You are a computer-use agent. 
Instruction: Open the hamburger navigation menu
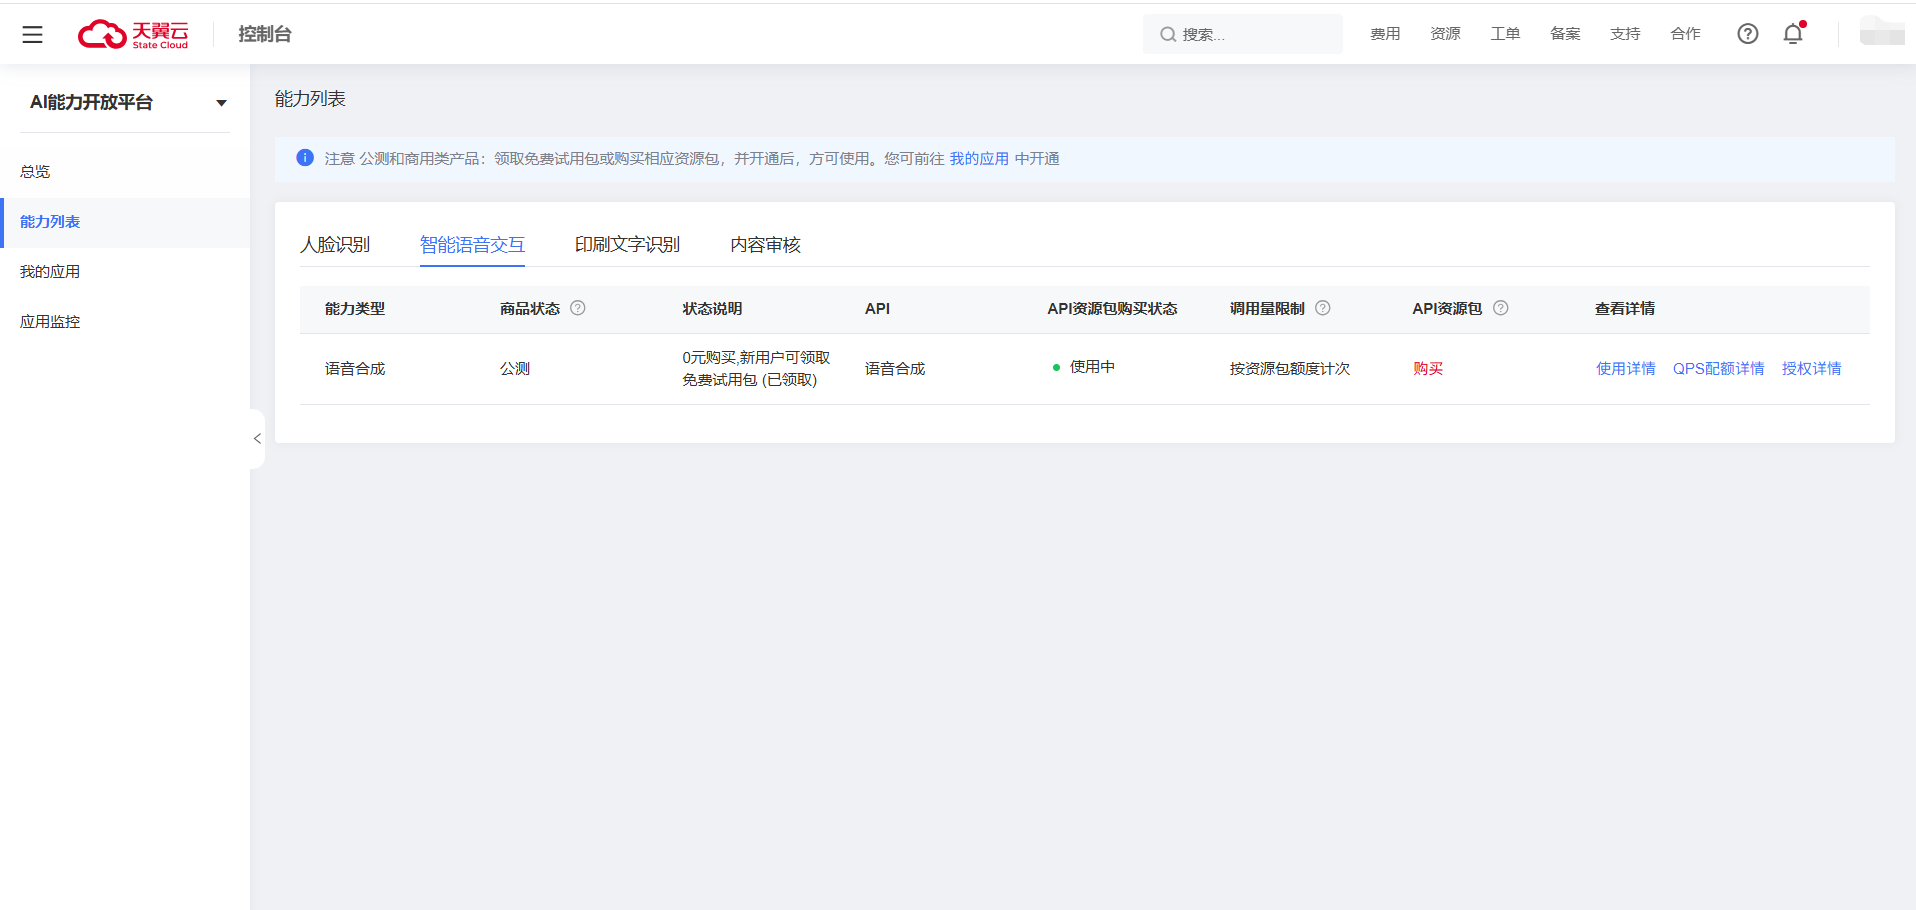coord(32,33)
